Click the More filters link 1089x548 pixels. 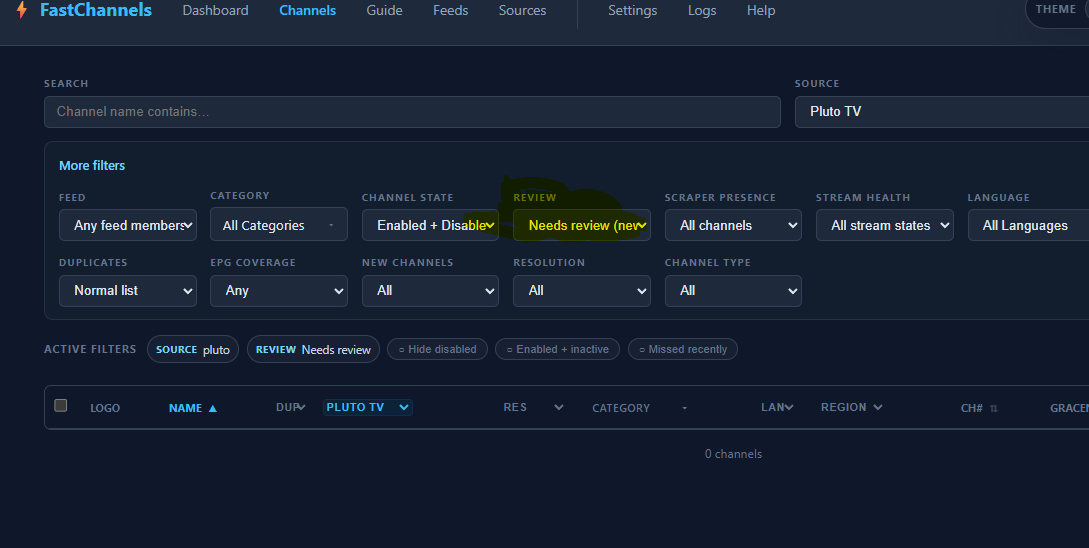(x=92, y=165)
